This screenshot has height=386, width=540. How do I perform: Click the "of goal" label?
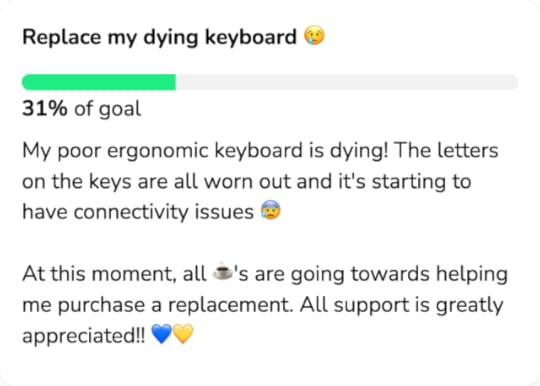[107, 109]
